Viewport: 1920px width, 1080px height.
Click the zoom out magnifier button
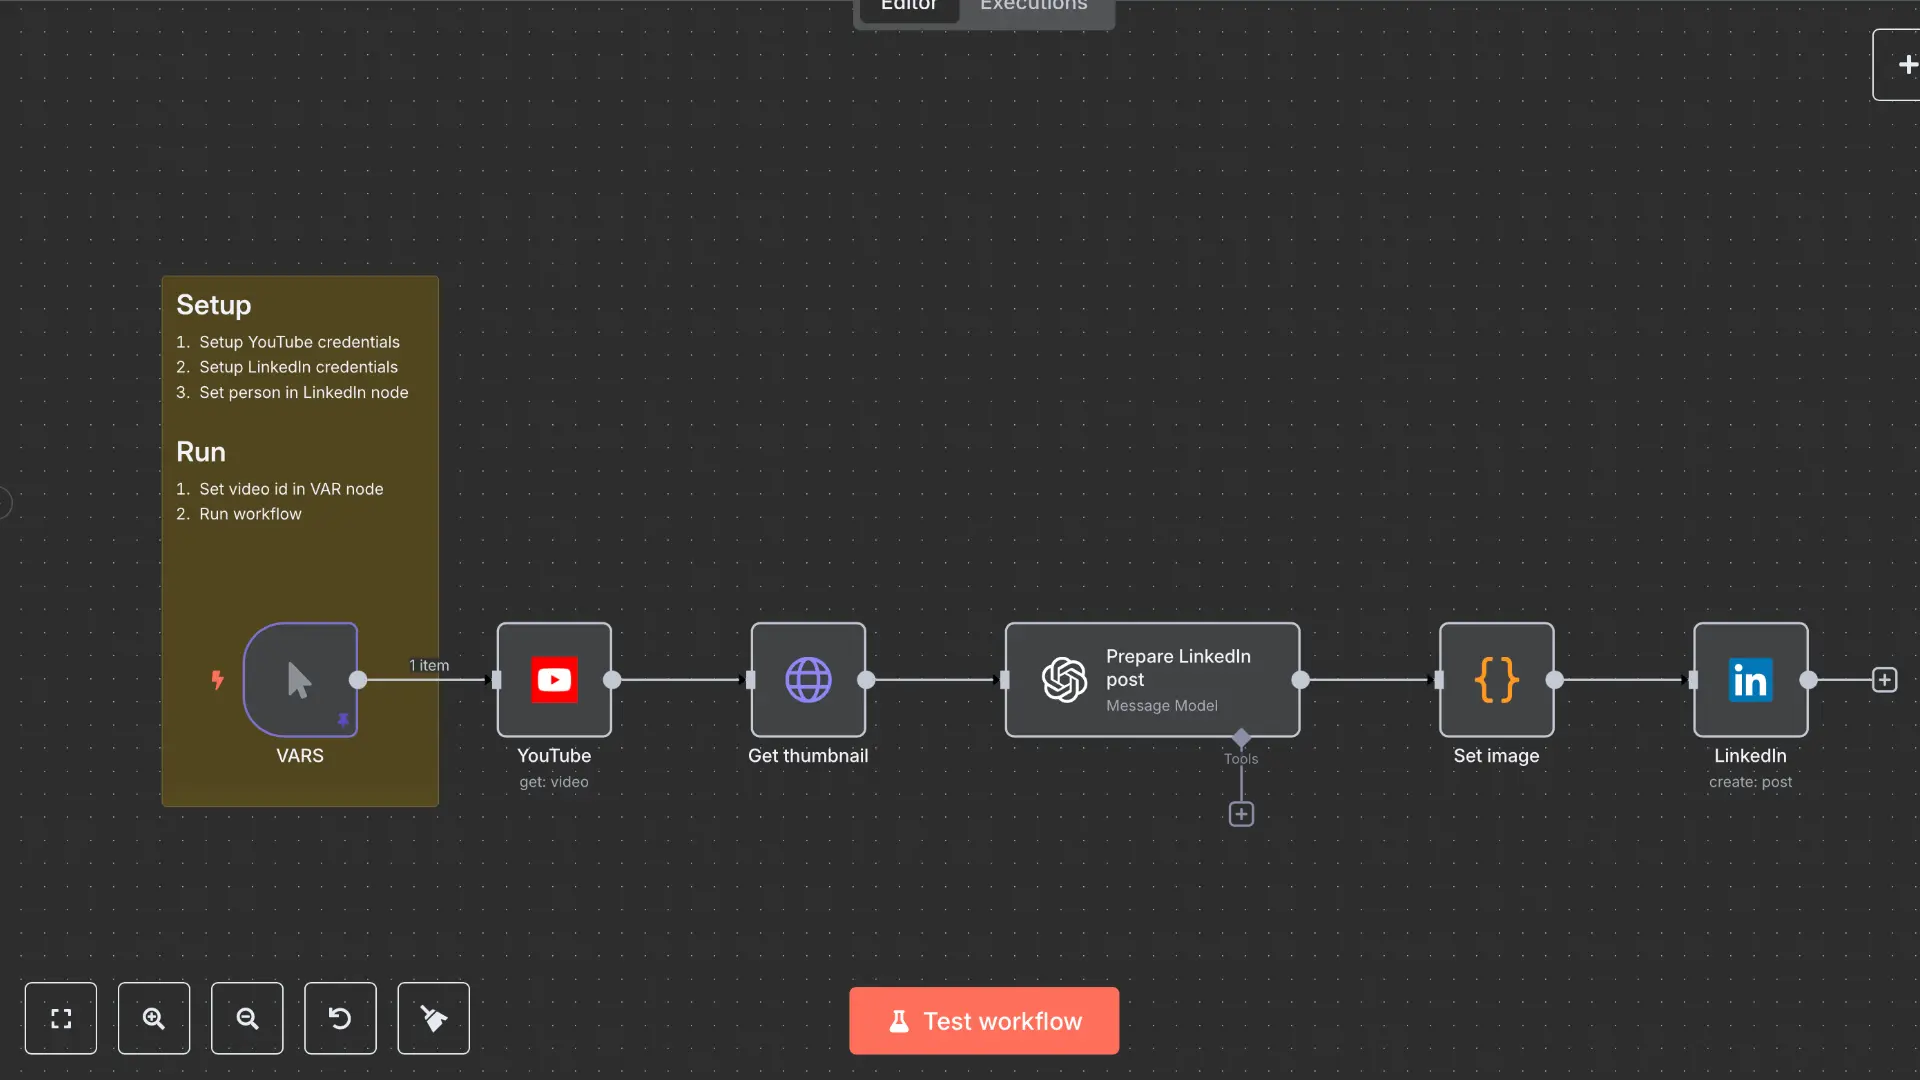coord(247,1018)
